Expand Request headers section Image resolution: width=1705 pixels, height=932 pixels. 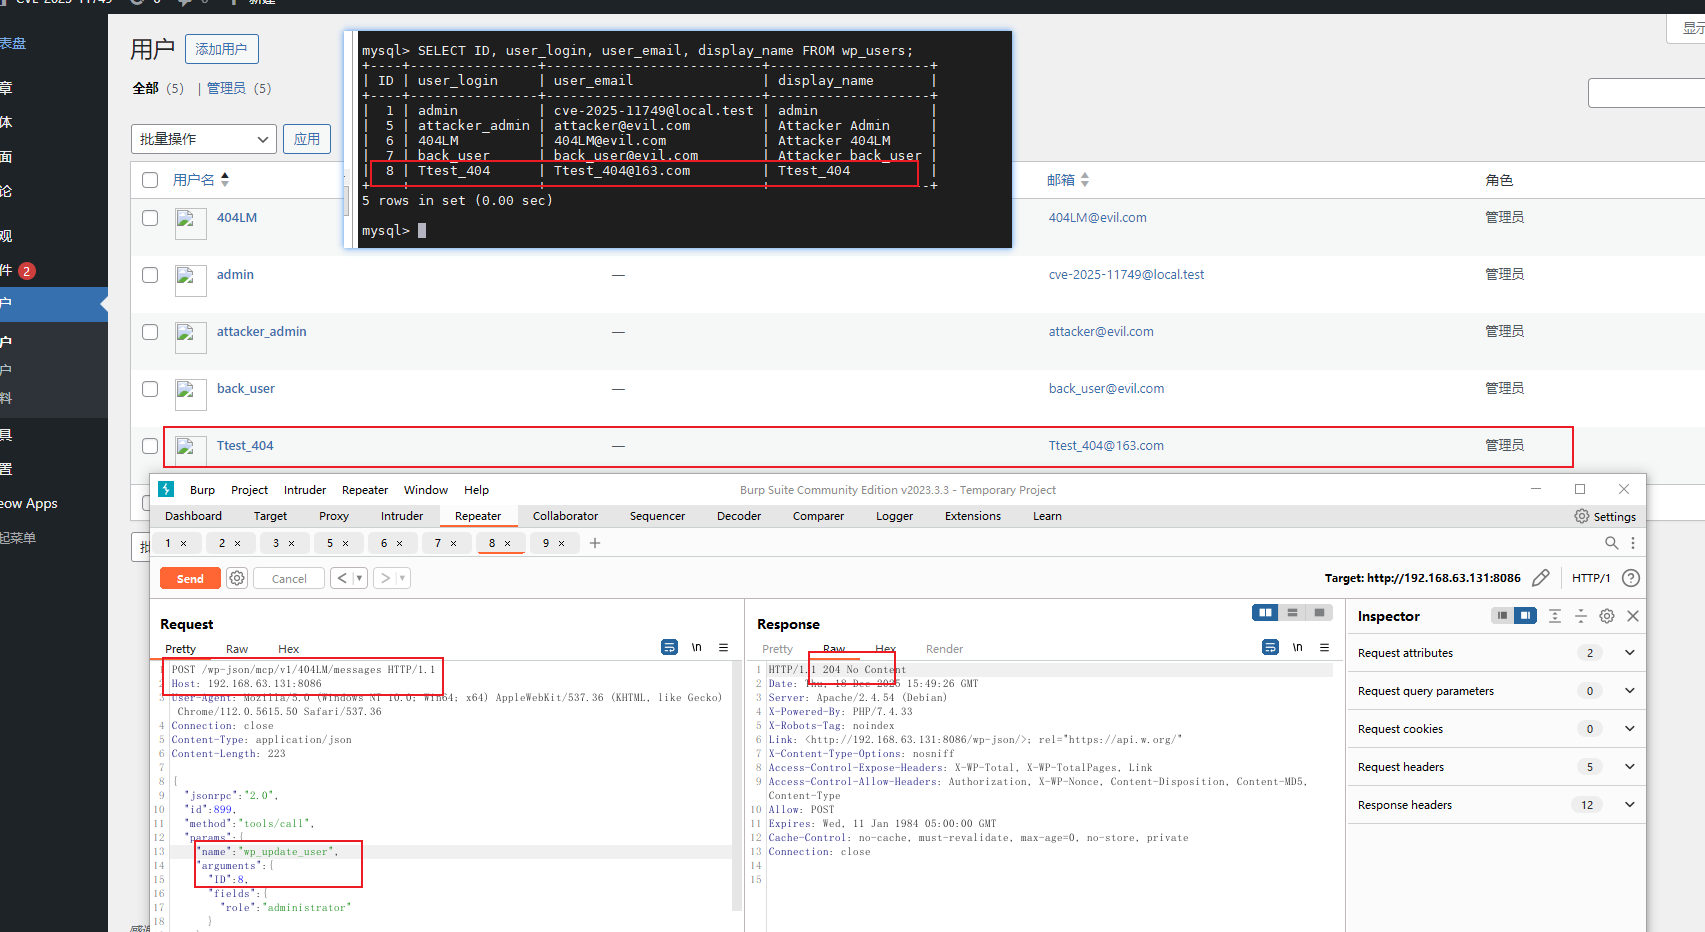point(1630,767)
